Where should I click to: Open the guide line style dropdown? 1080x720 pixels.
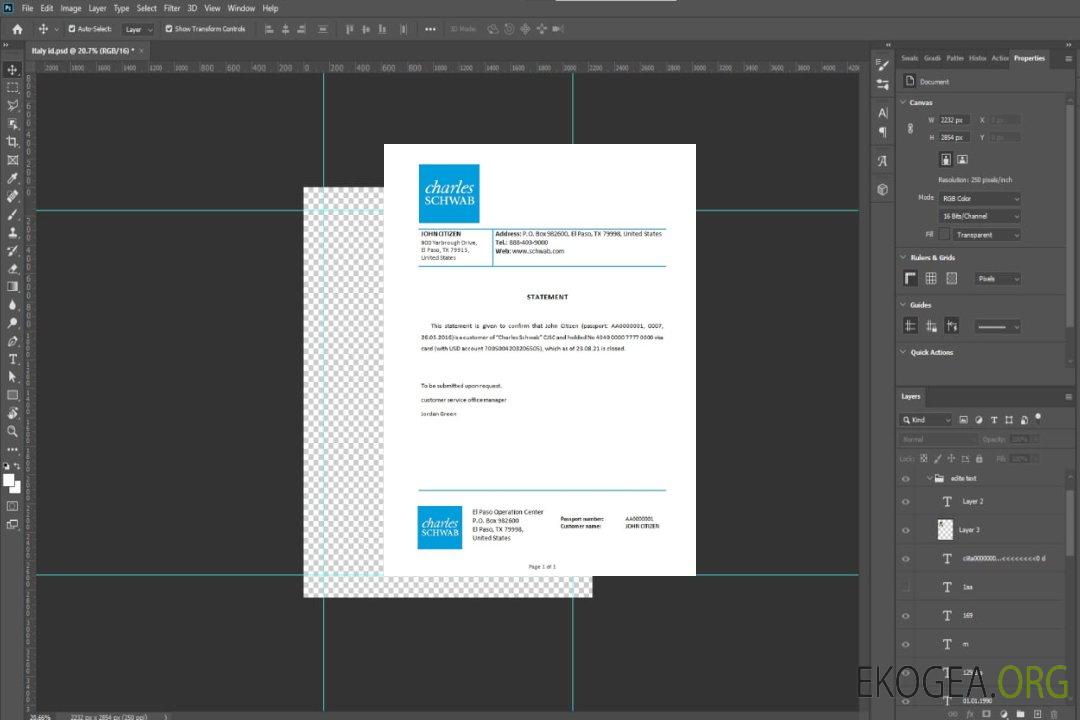[x=998, y=327]
